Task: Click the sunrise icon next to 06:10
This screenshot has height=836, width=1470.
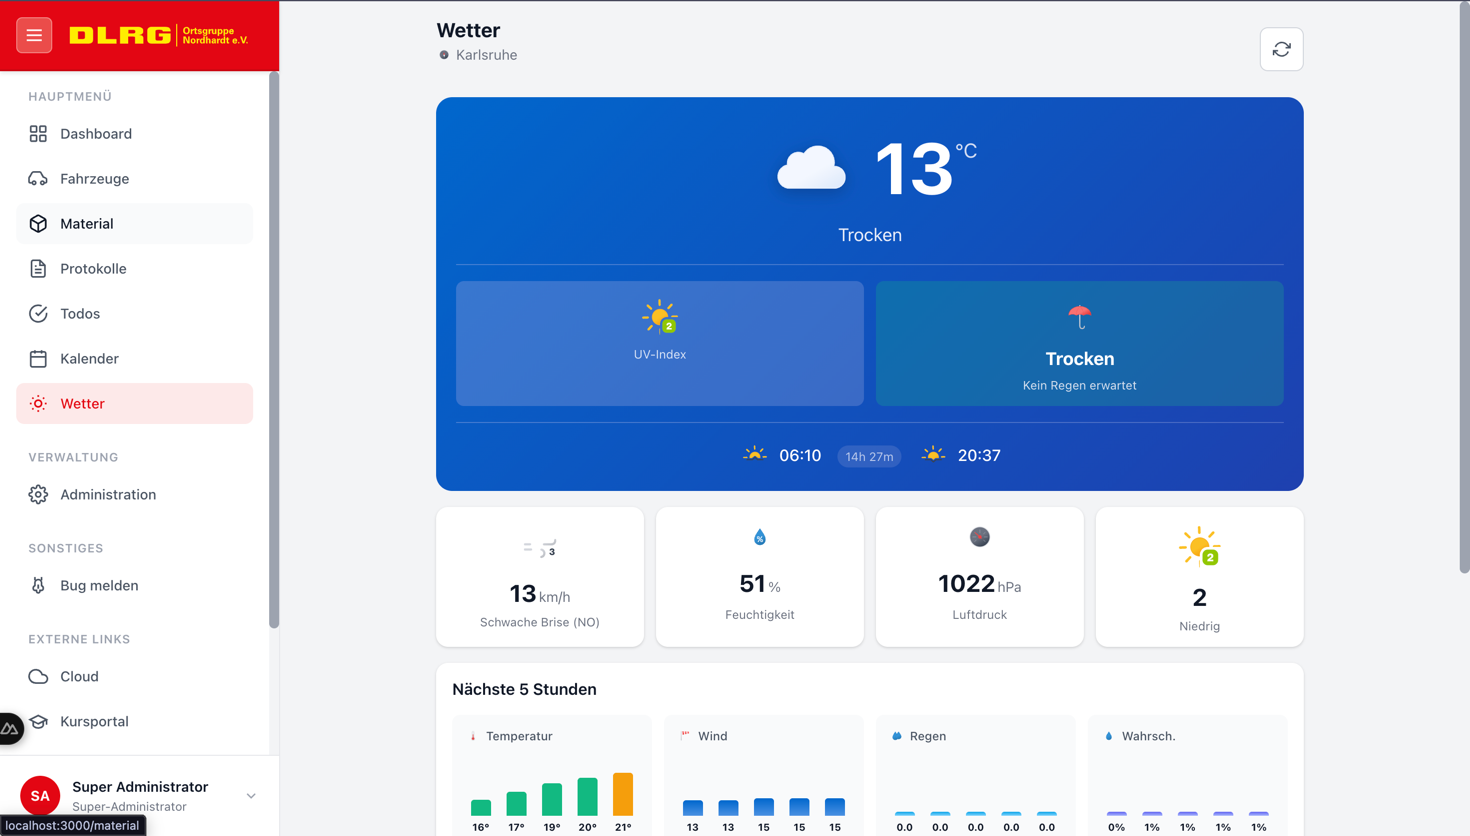Action: coord(755,454)
